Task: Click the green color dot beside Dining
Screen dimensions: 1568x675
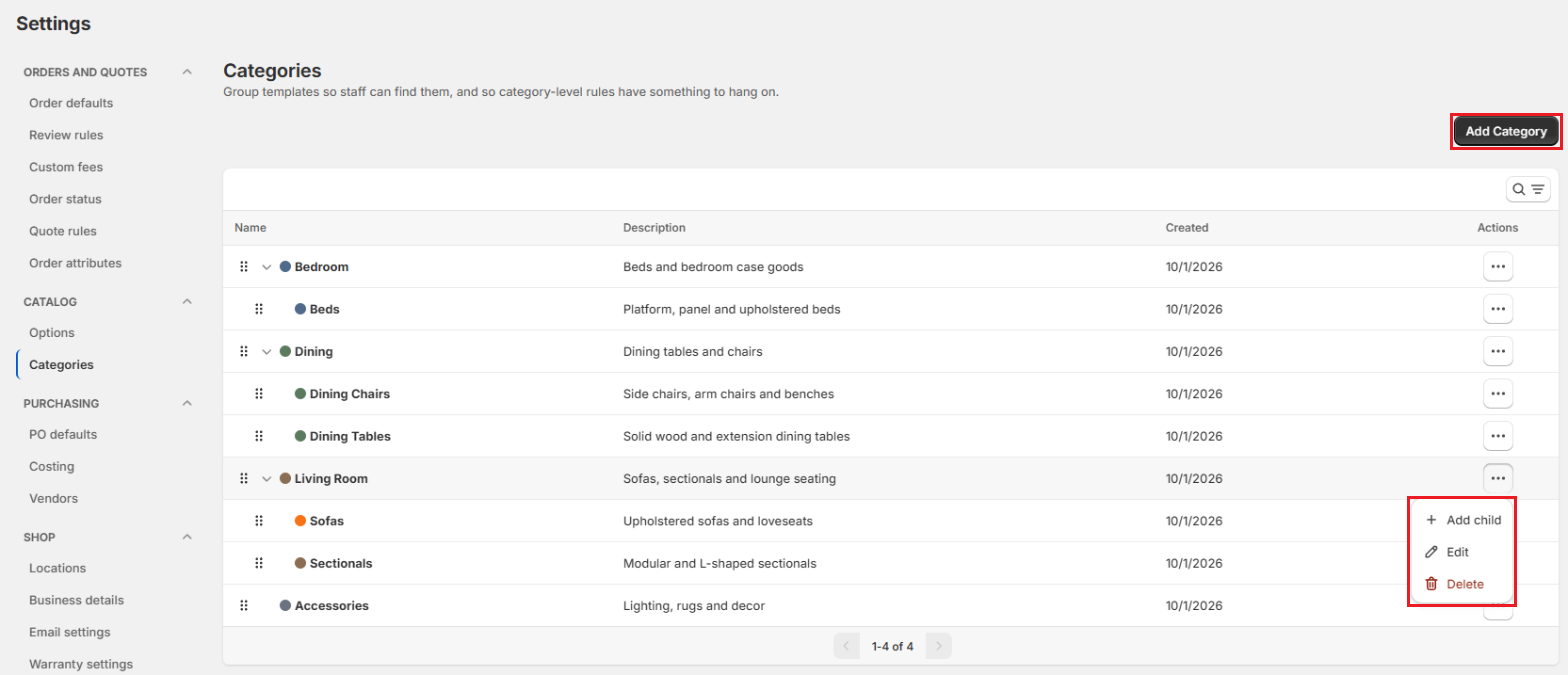Action: point(285,352)
